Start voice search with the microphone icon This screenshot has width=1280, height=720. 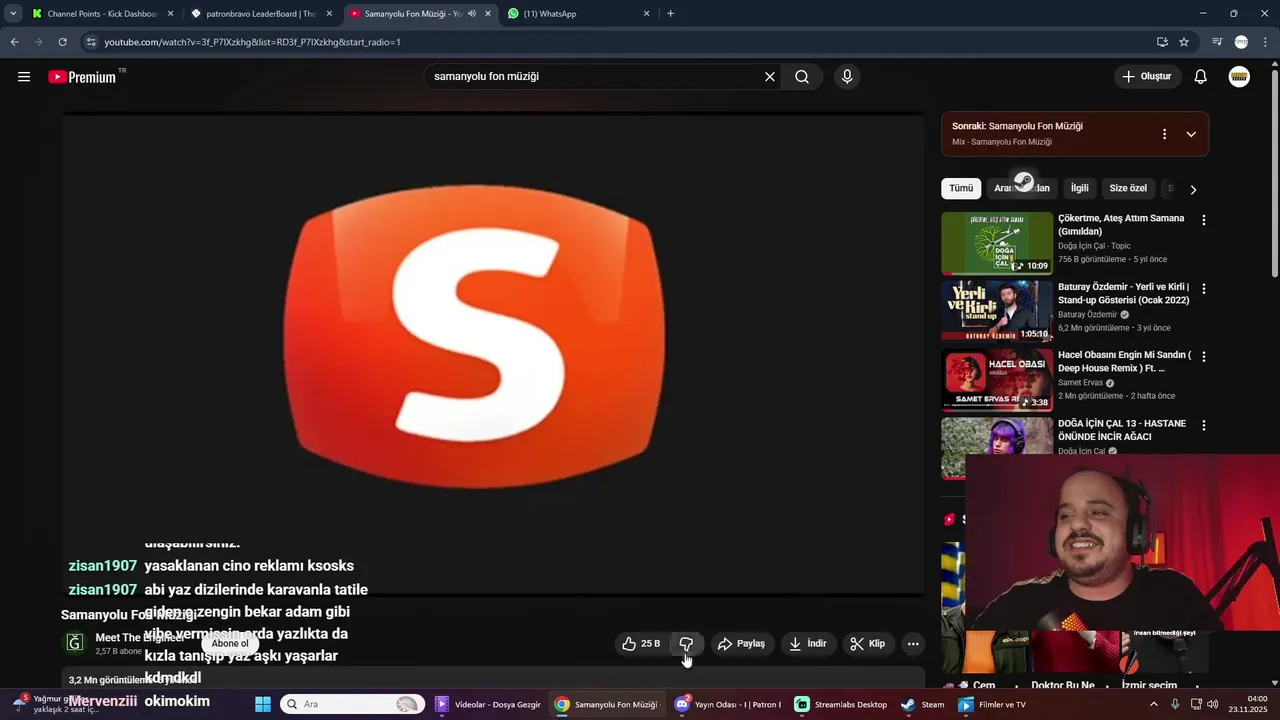847,77
